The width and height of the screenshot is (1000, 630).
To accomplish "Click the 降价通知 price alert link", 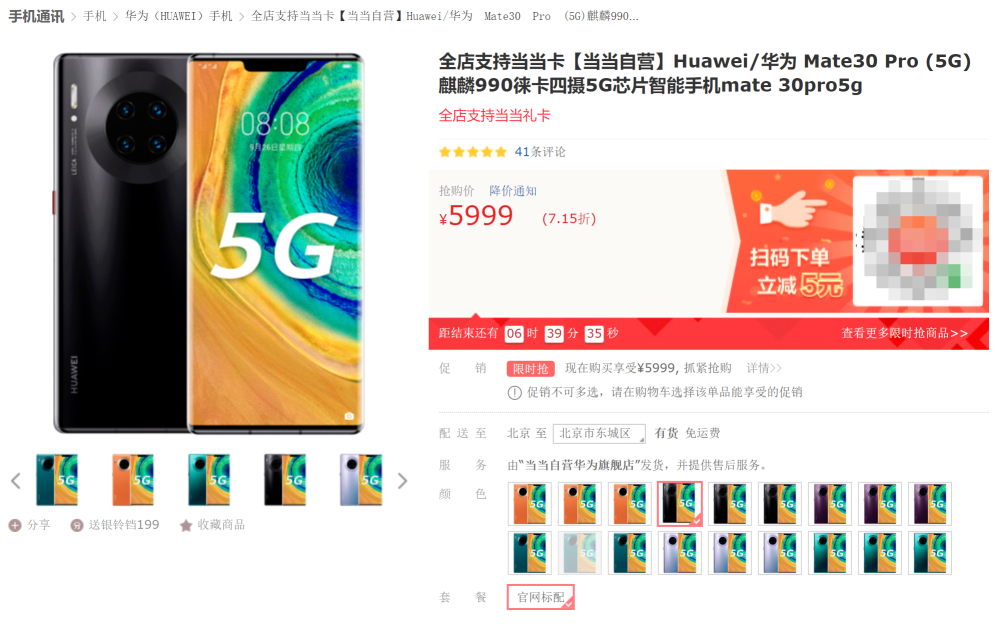I will point(513,191).
